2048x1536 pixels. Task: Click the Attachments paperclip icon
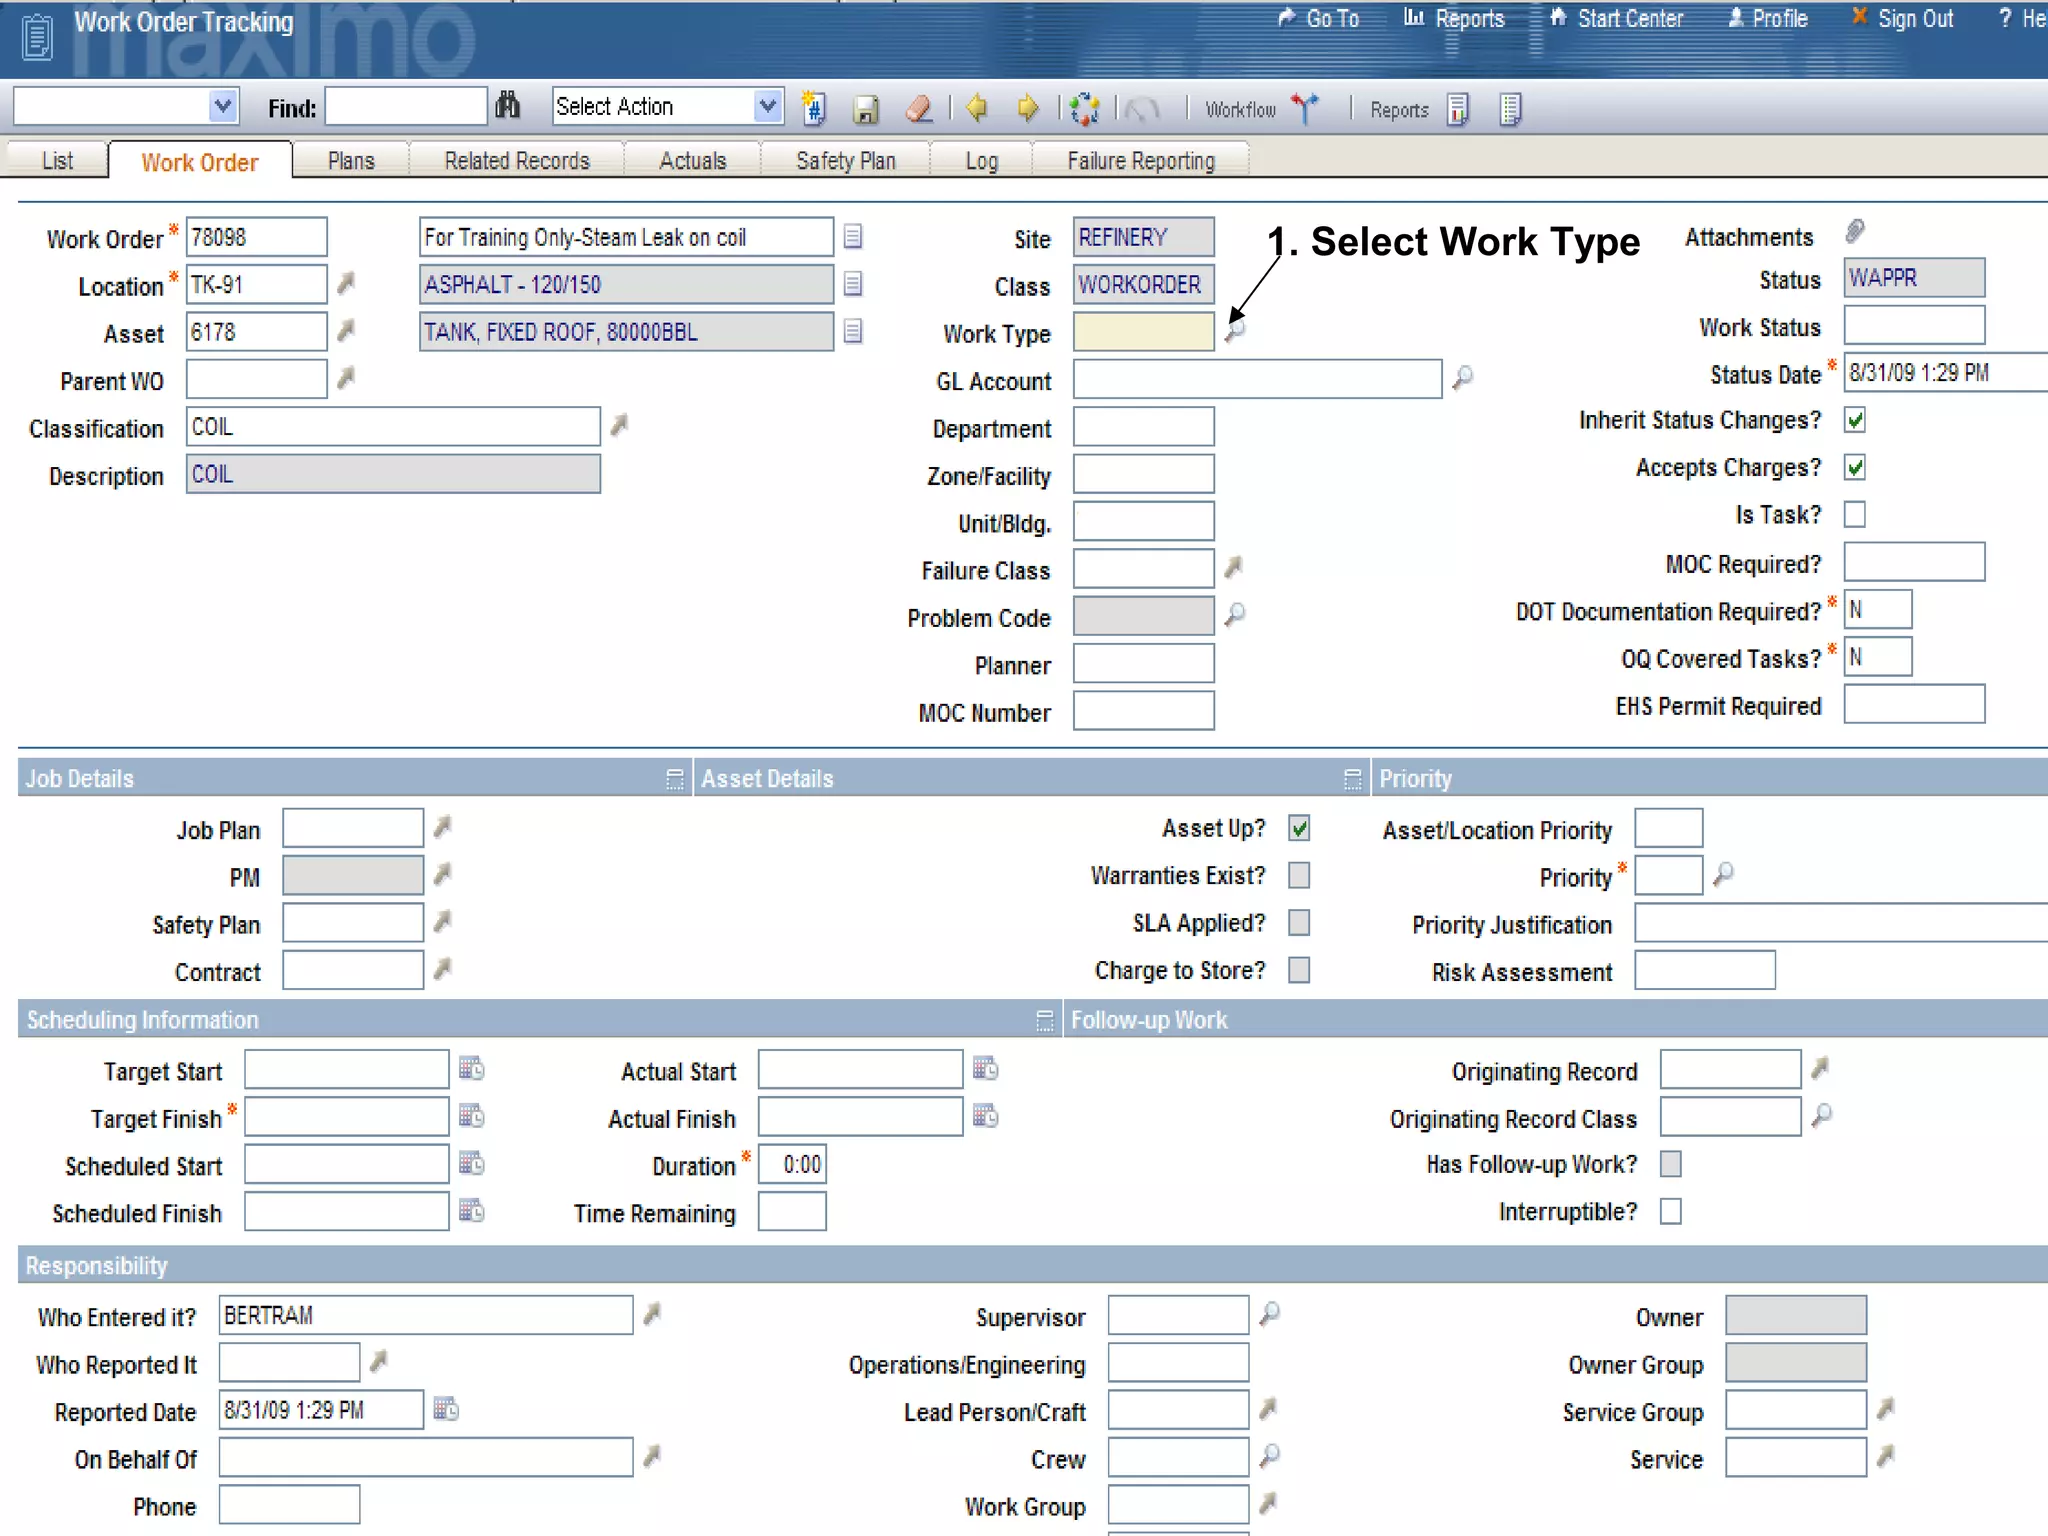coord(1855,232)
